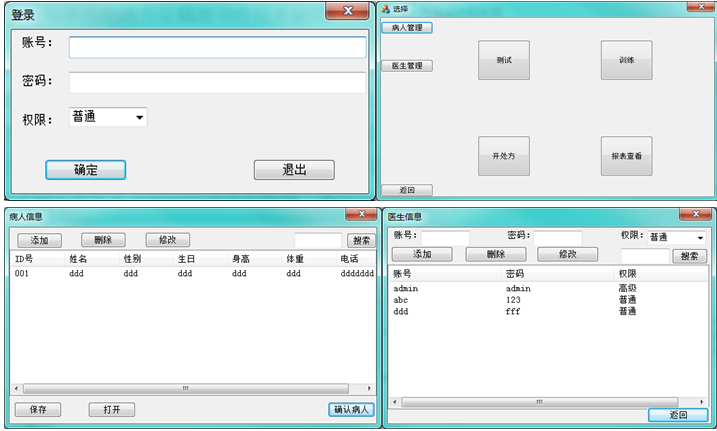Click search input in 病人信息 window
717x431 pixels.
point(318,240)
